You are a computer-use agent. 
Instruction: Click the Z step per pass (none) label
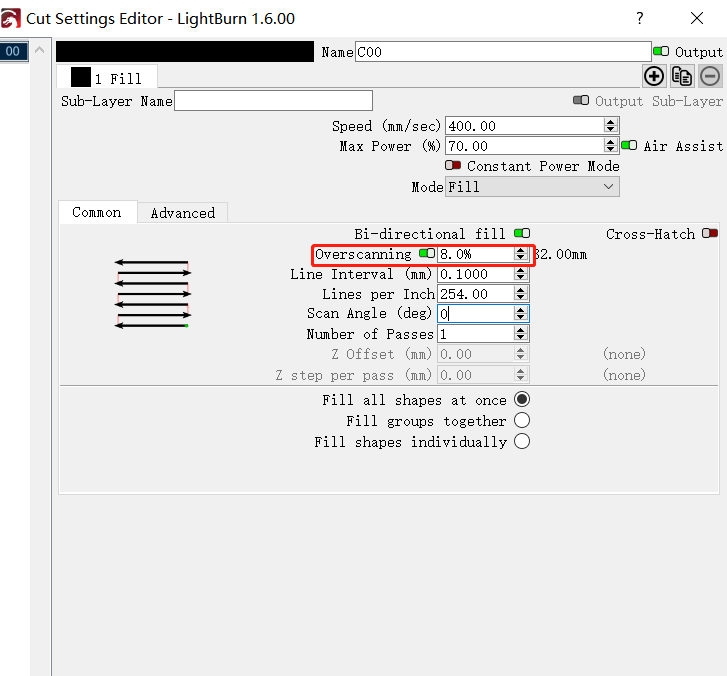(x=624, y=375)
